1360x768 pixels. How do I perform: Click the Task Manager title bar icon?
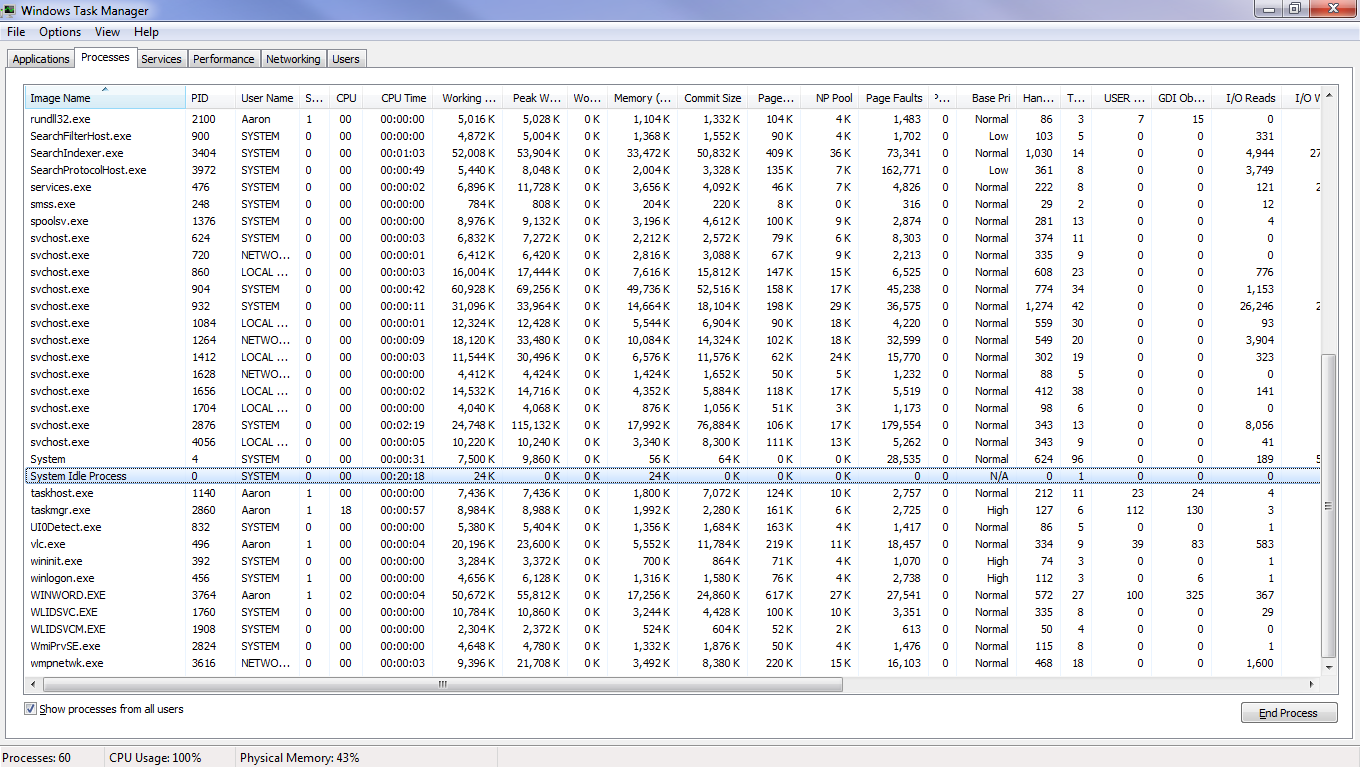coord(10,11)
